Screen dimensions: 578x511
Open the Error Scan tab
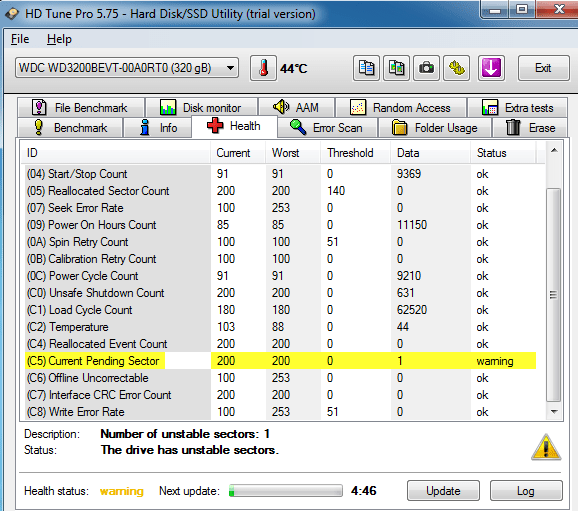pyautogui.click(x=327, y=128)
